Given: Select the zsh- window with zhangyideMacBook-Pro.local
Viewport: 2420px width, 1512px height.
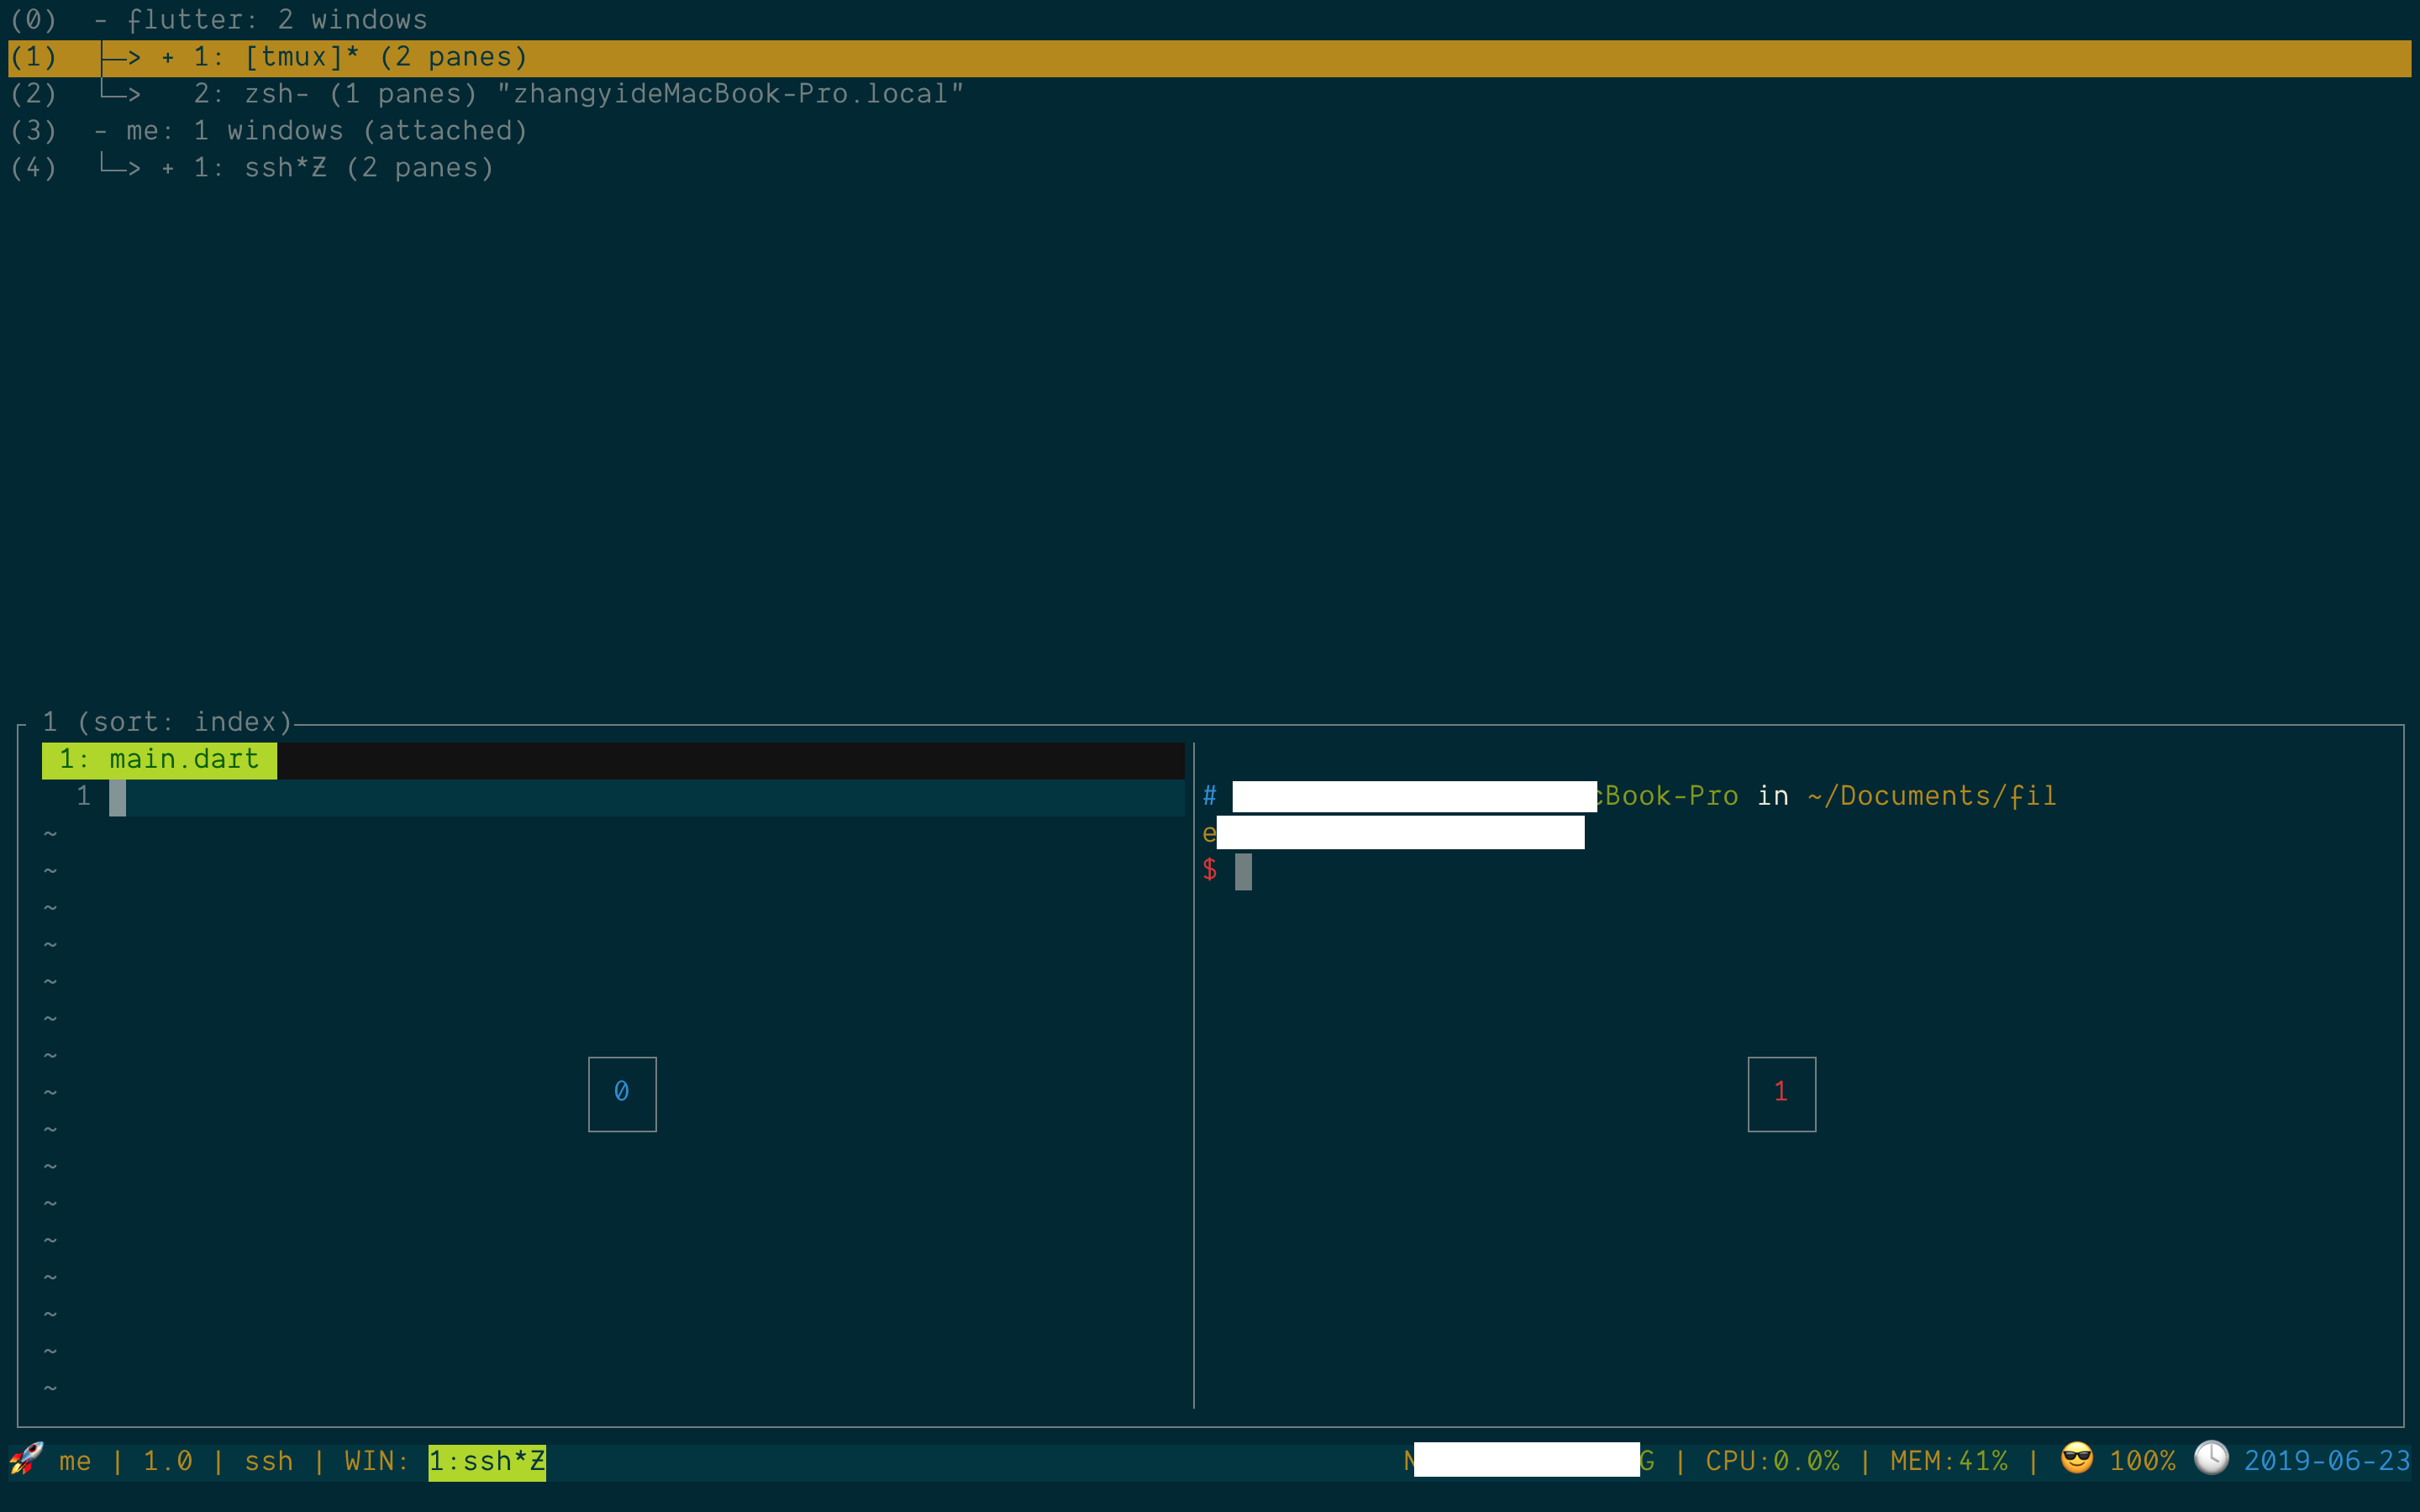Looking at the screenshot, I should coord(1210,94).
